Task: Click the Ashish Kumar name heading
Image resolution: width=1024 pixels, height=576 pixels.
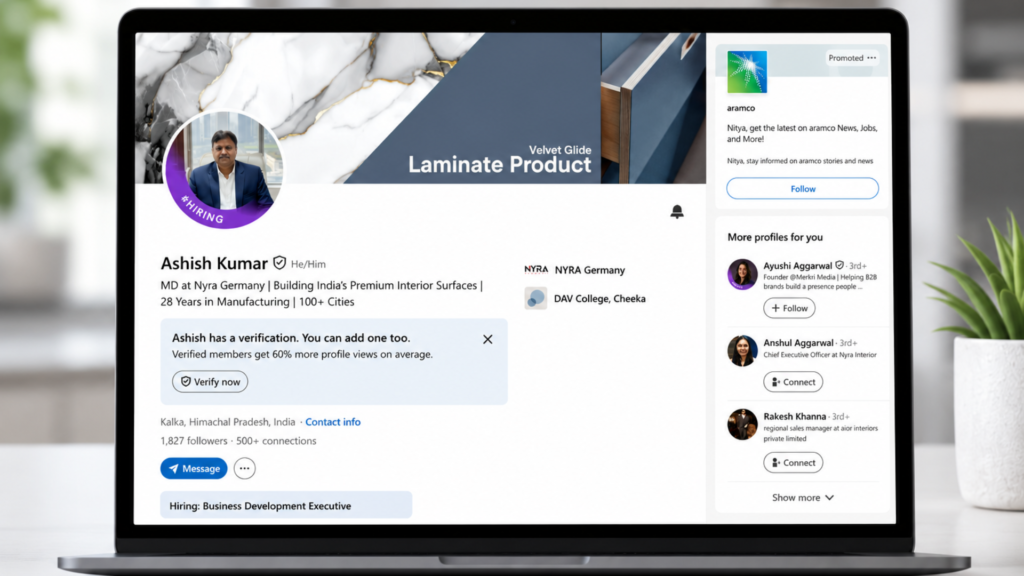Action: pyautogui.click(x=214, y=263)
